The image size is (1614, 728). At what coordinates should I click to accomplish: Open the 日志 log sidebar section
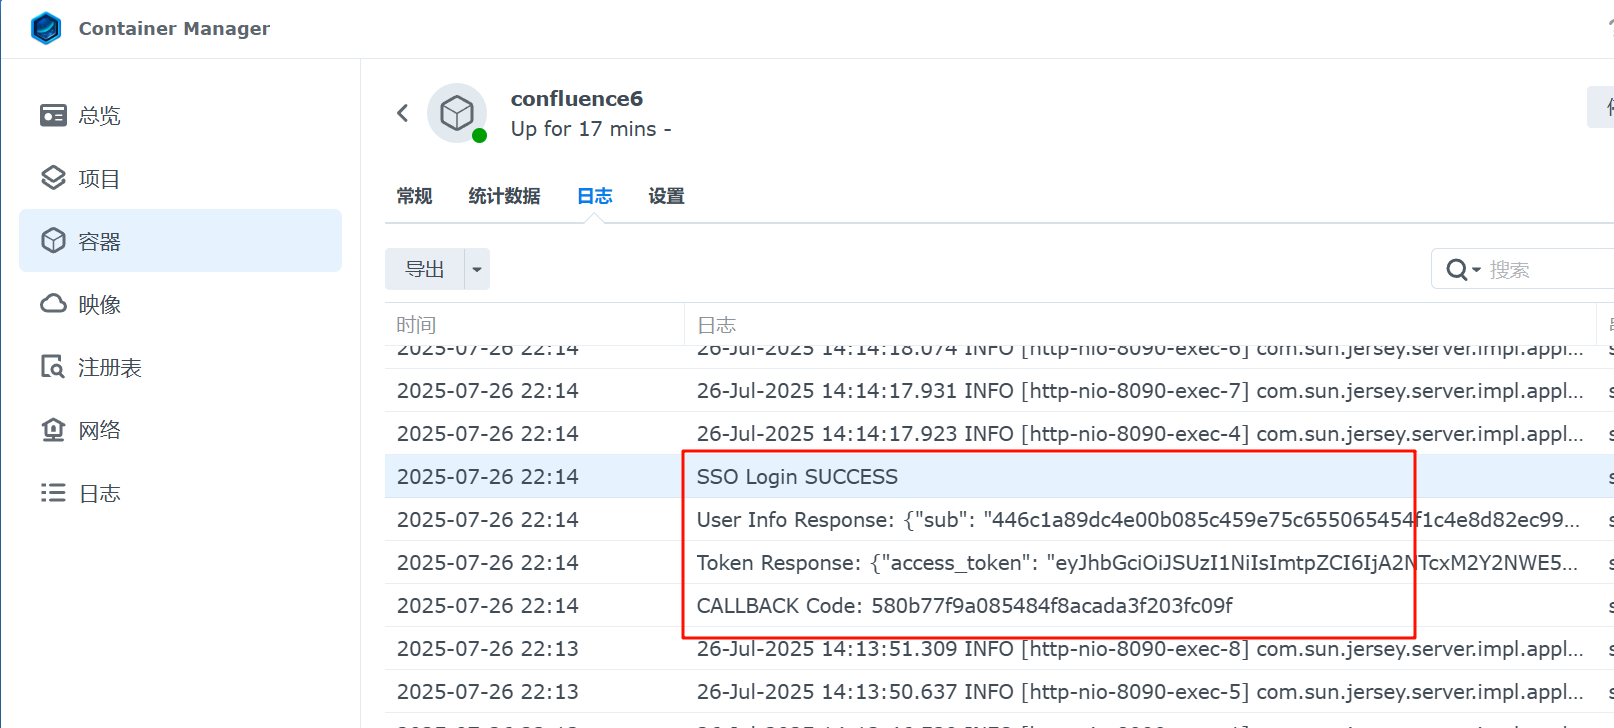180,493
